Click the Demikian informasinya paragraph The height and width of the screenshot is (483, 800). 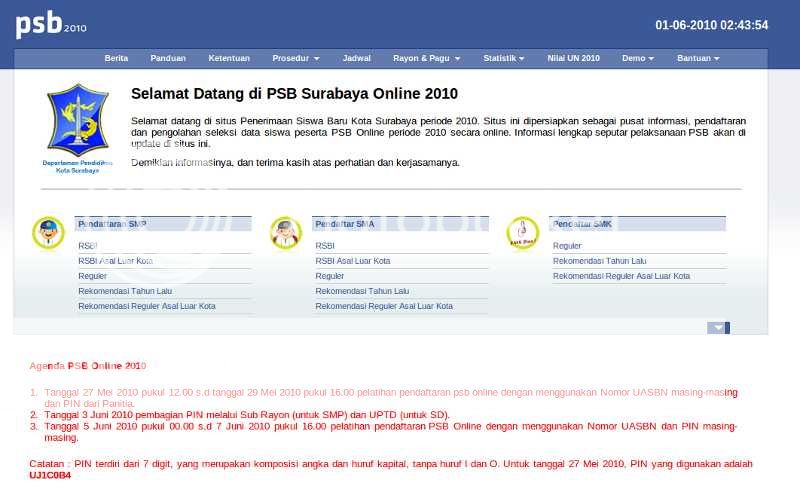(295, 163)
